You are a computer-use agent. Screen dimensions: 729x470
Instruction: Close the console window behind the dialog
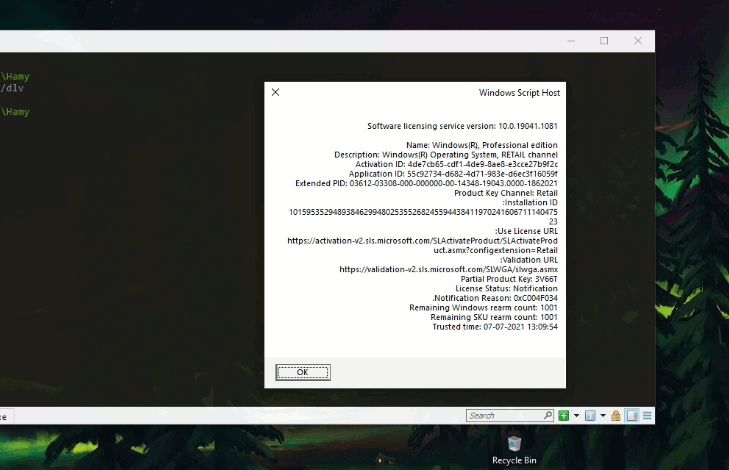point(638,41)
